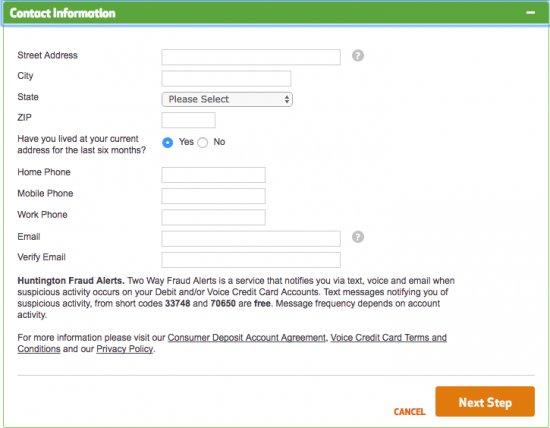Open the Consumer Deposit Account Agreement link

pos(247,337)
